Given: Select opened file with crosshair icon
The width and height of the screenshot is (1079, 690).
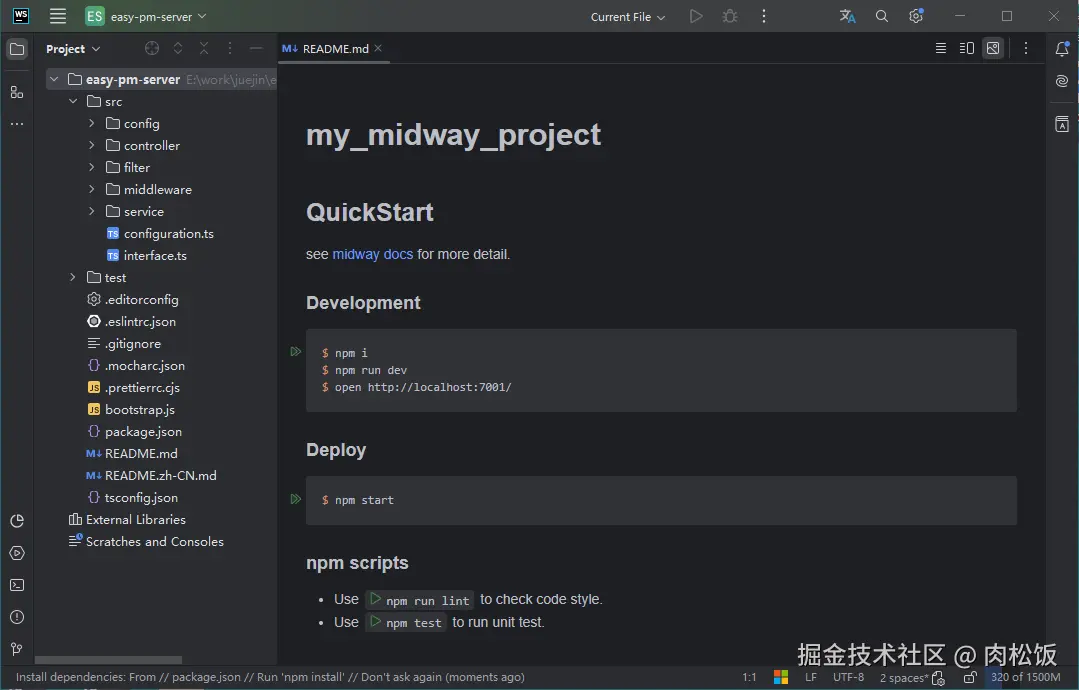Looking at the screenshot, I should (152, 48).
